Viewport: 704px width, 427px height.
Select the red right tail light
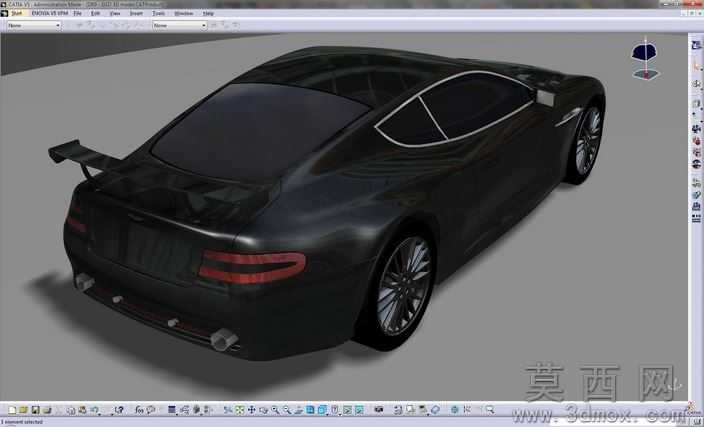[251, 267]
